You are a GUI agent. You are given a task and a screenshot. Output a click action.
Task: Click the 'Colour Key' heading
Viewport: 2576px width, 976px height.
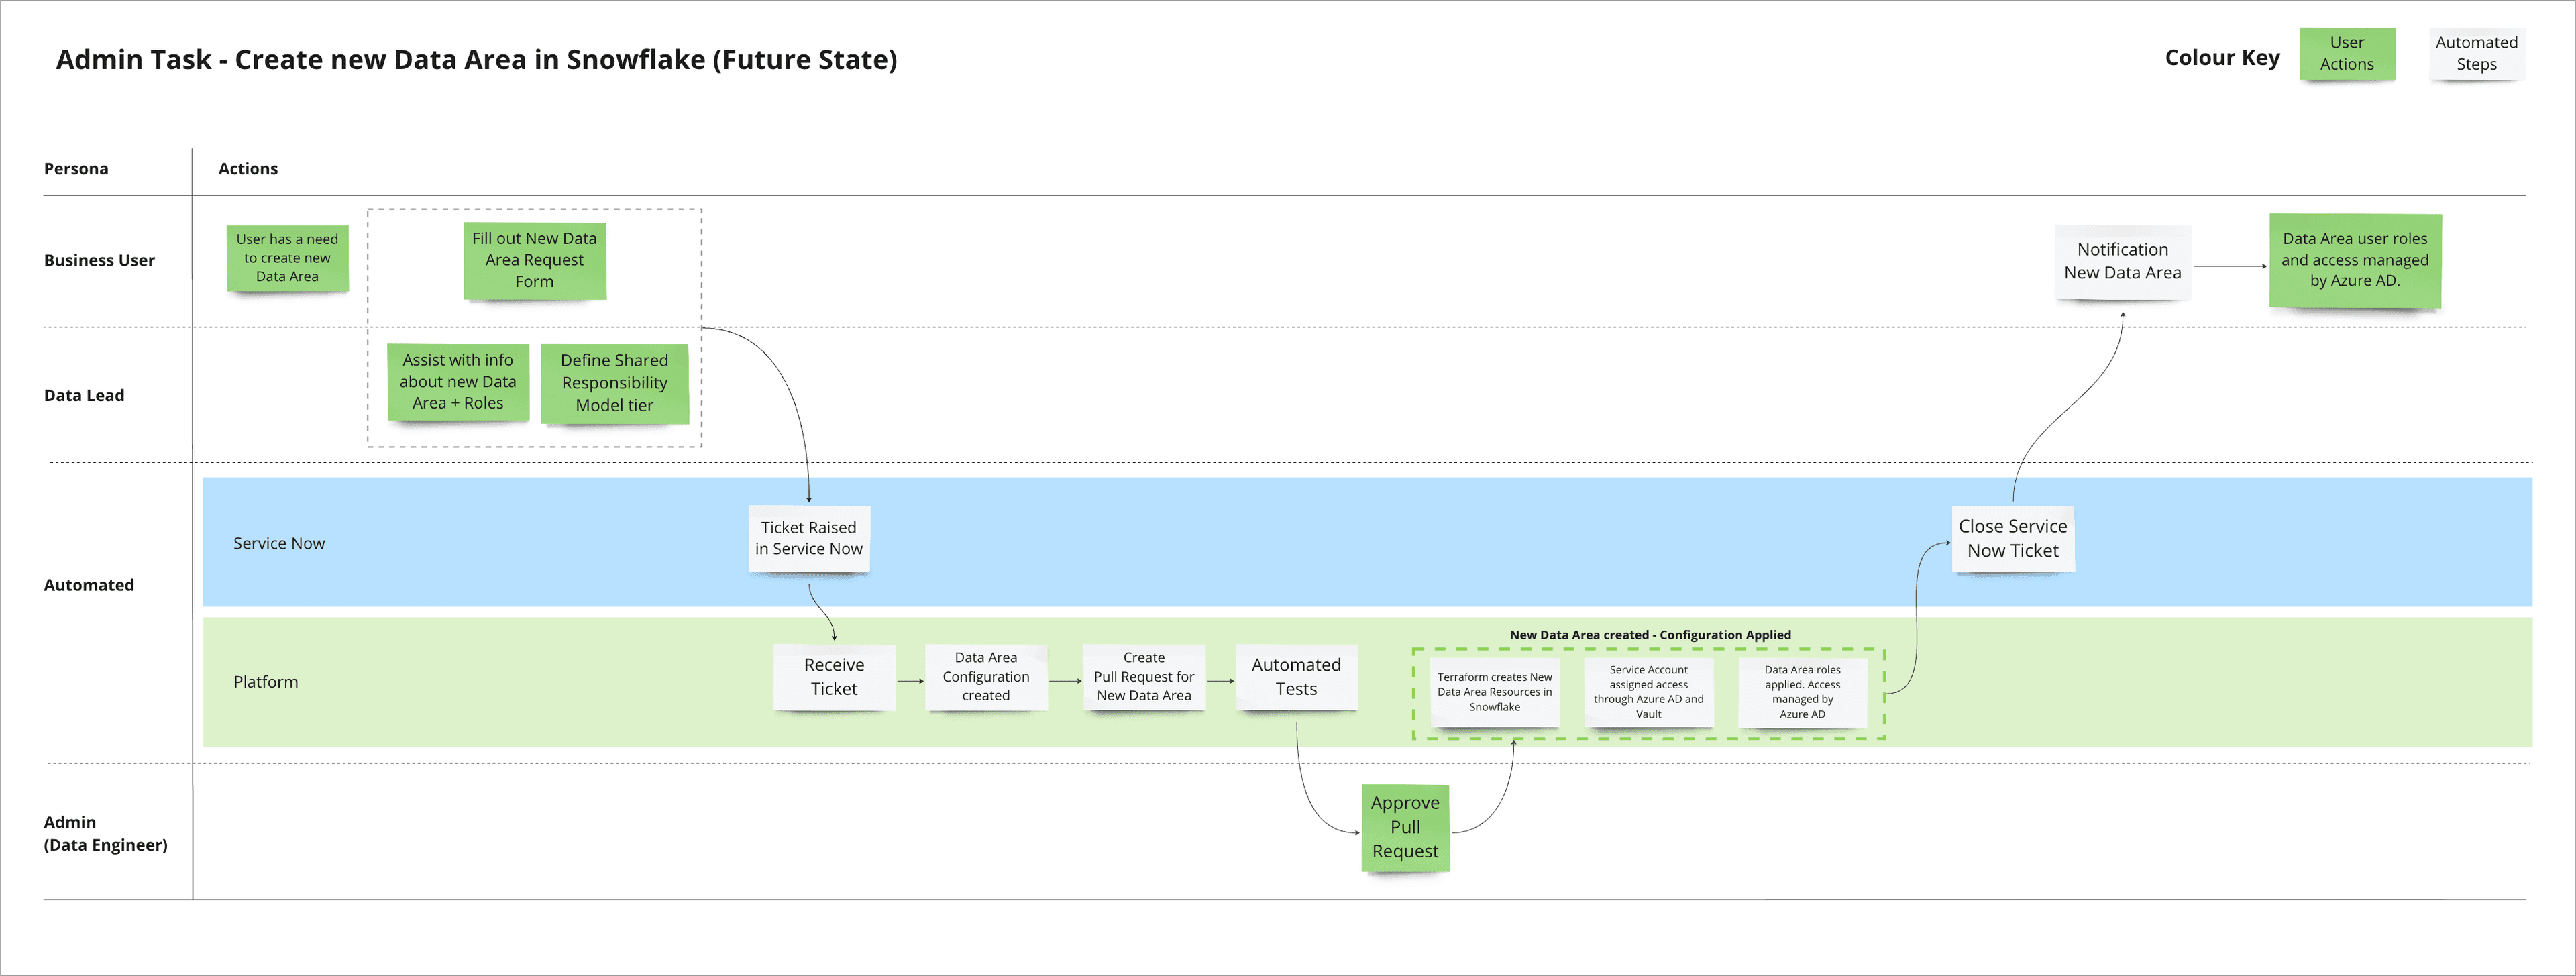tap(2222, 58)
